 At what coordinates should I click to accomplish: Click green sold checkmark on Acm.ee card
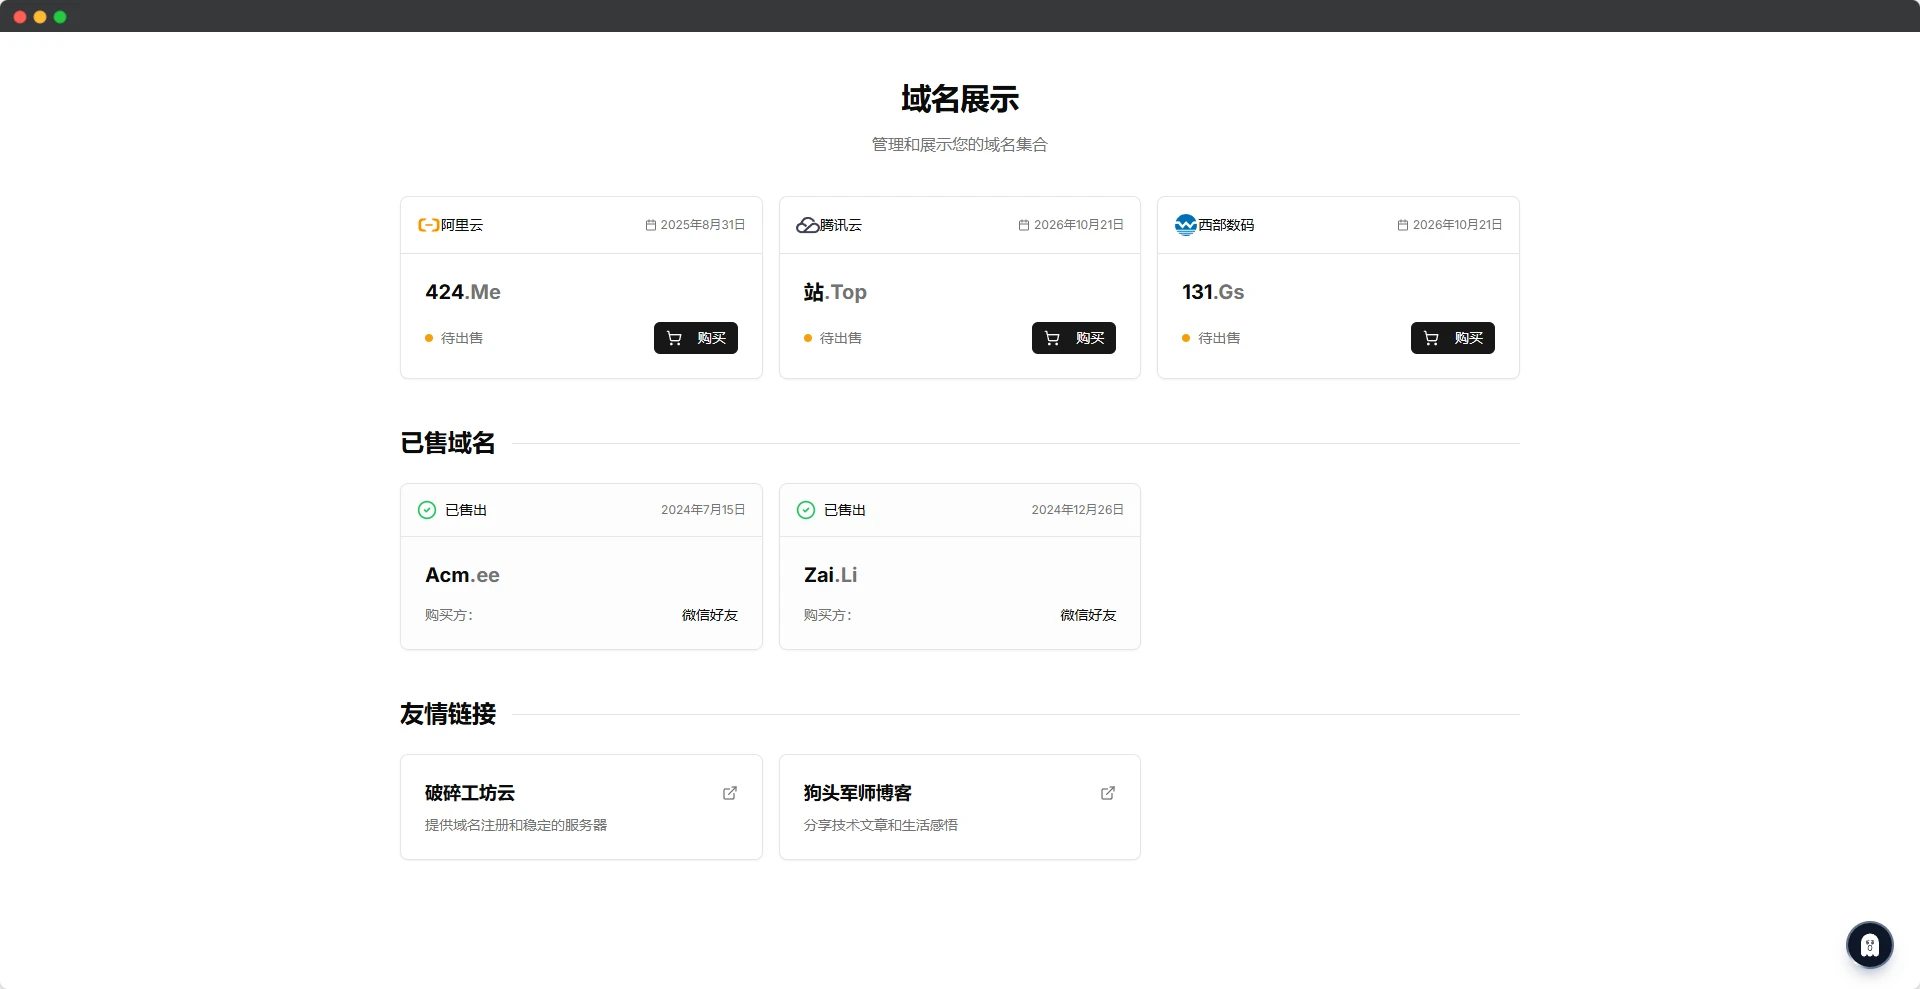point(427,510)
